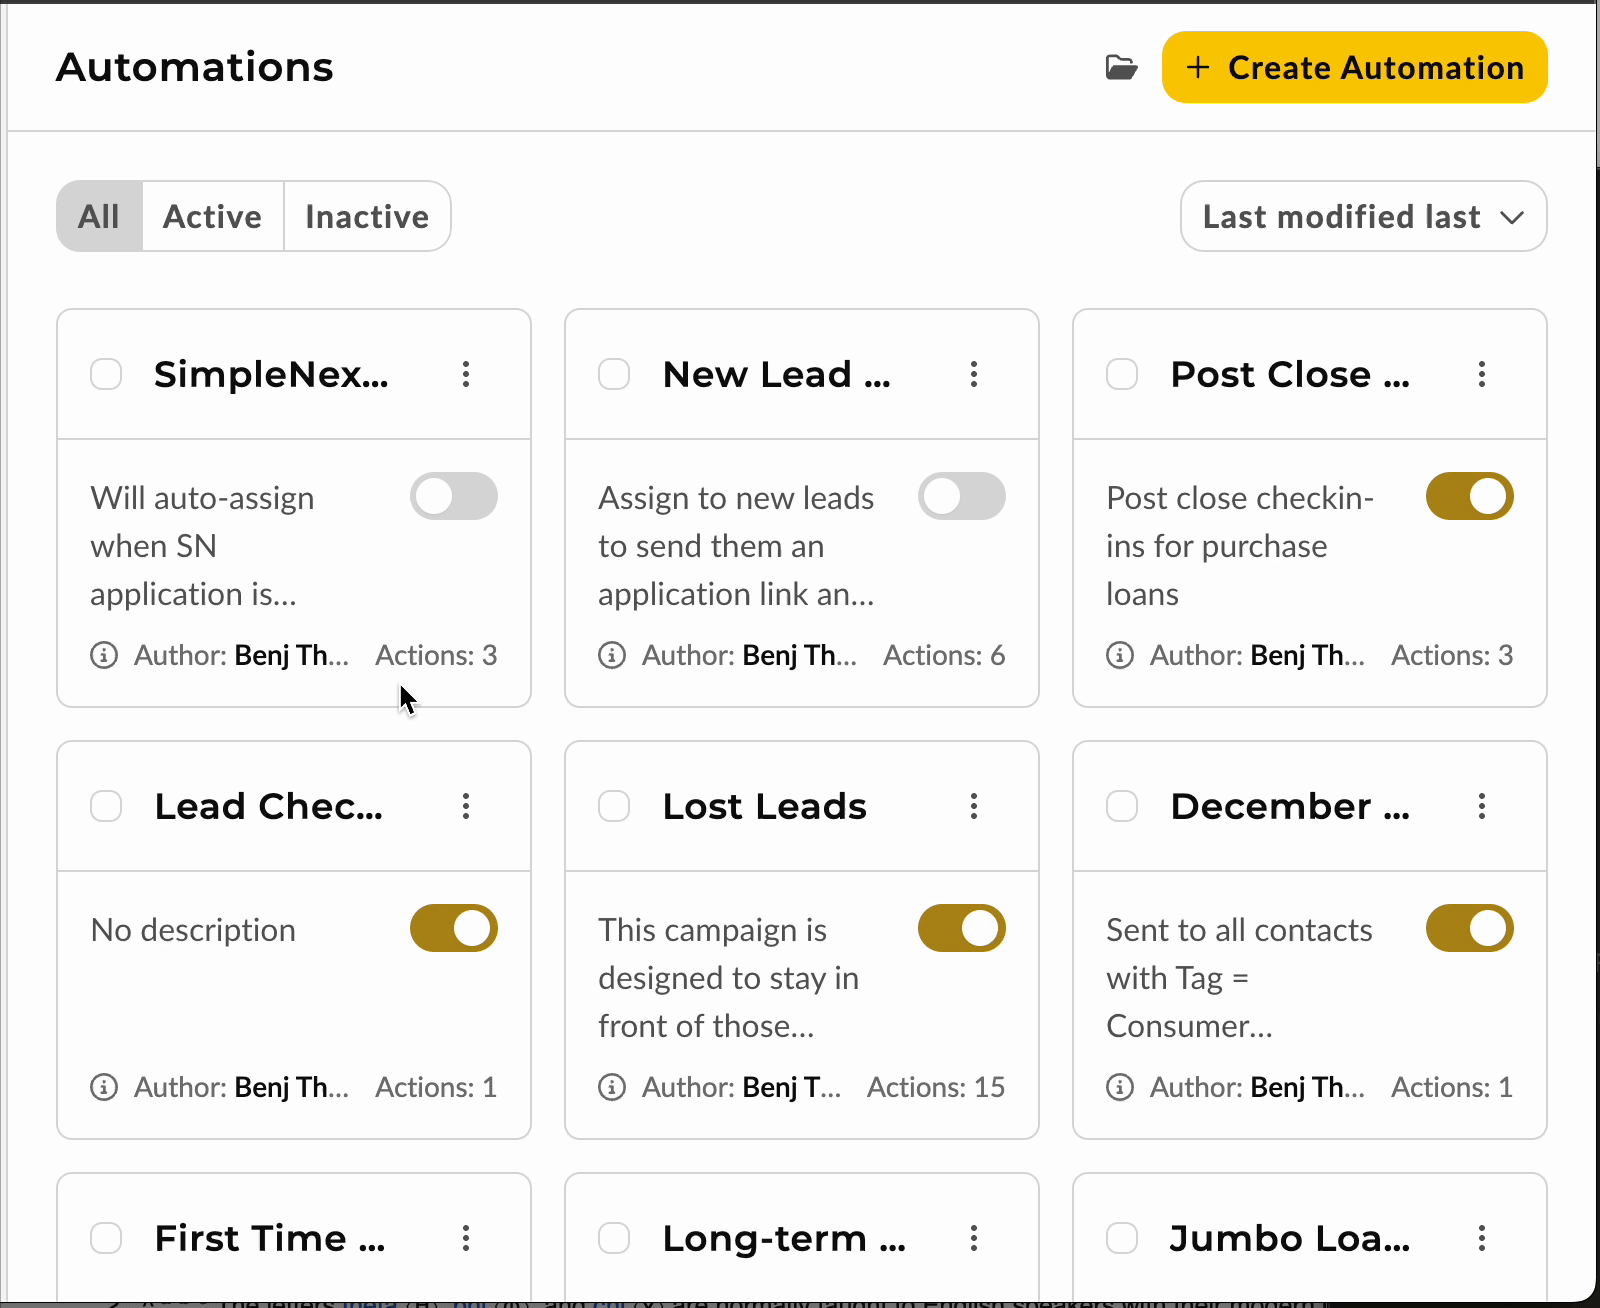This screenshot has width=1600, height=1308.
Task: Open the December automation title
Action: 1290,806
